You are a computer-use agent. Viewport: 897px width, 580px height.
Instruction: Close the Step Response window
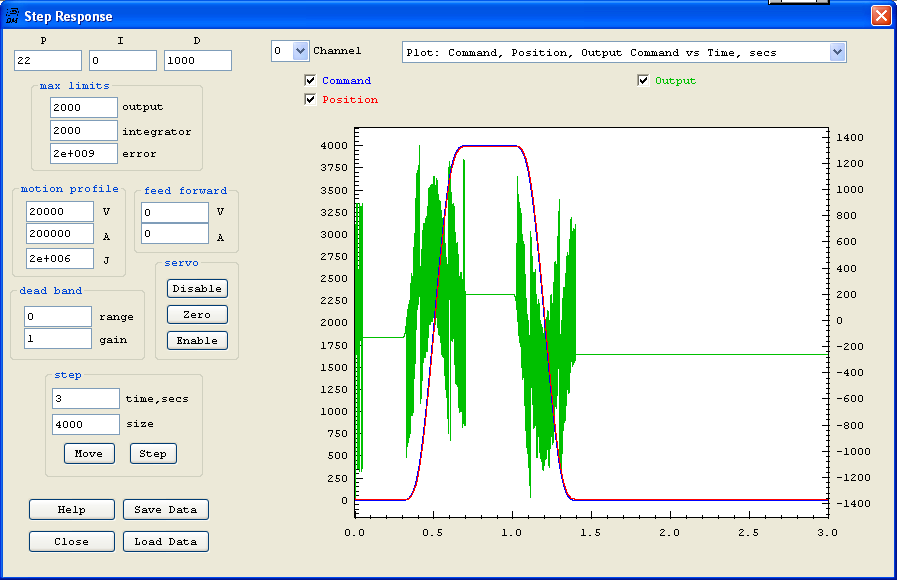coord(880,16)
